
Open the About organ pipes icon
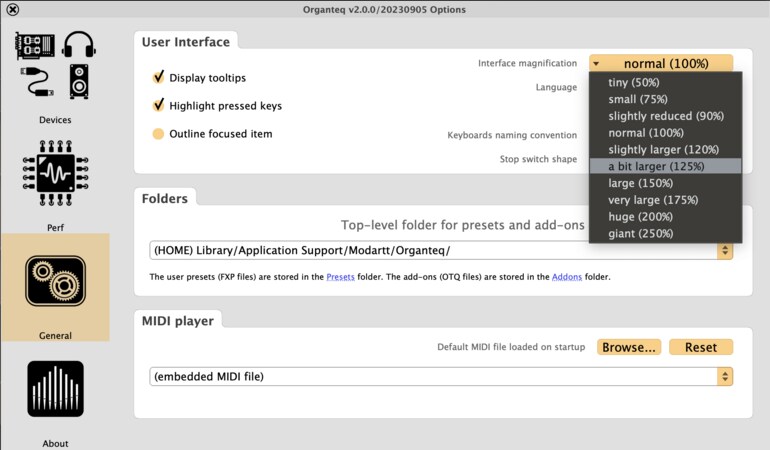coord(55,389)
